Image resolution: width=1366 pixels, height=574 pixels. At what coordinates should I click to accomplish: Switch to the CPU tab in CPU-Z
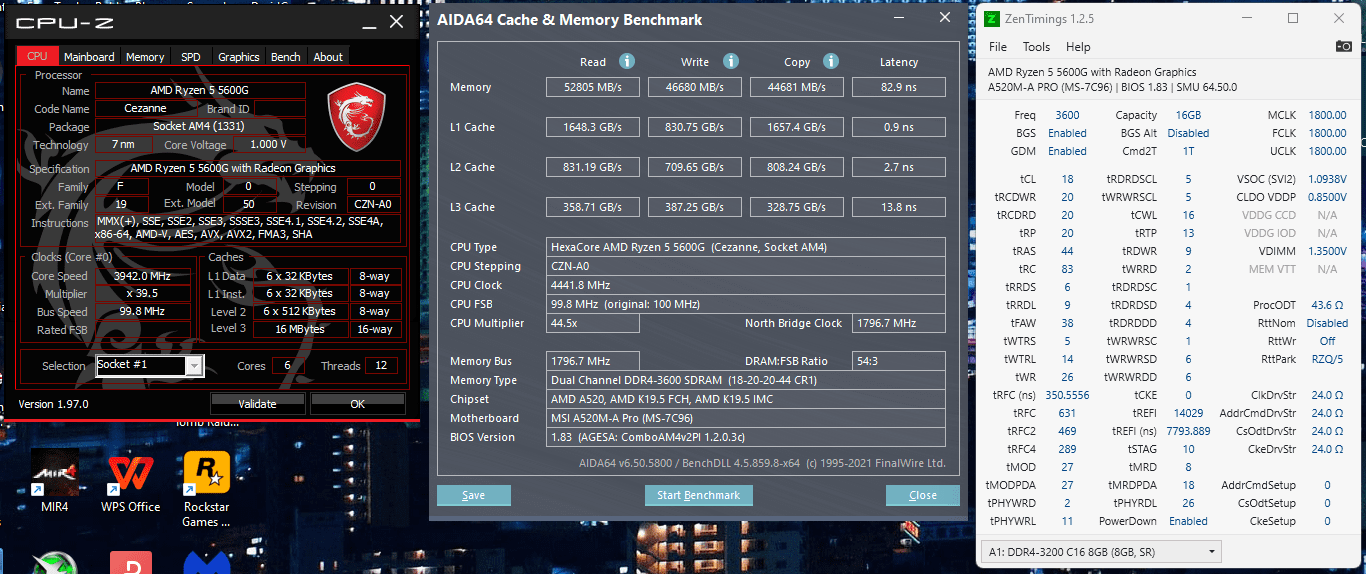pyautogui.click(x=38, y=57)
